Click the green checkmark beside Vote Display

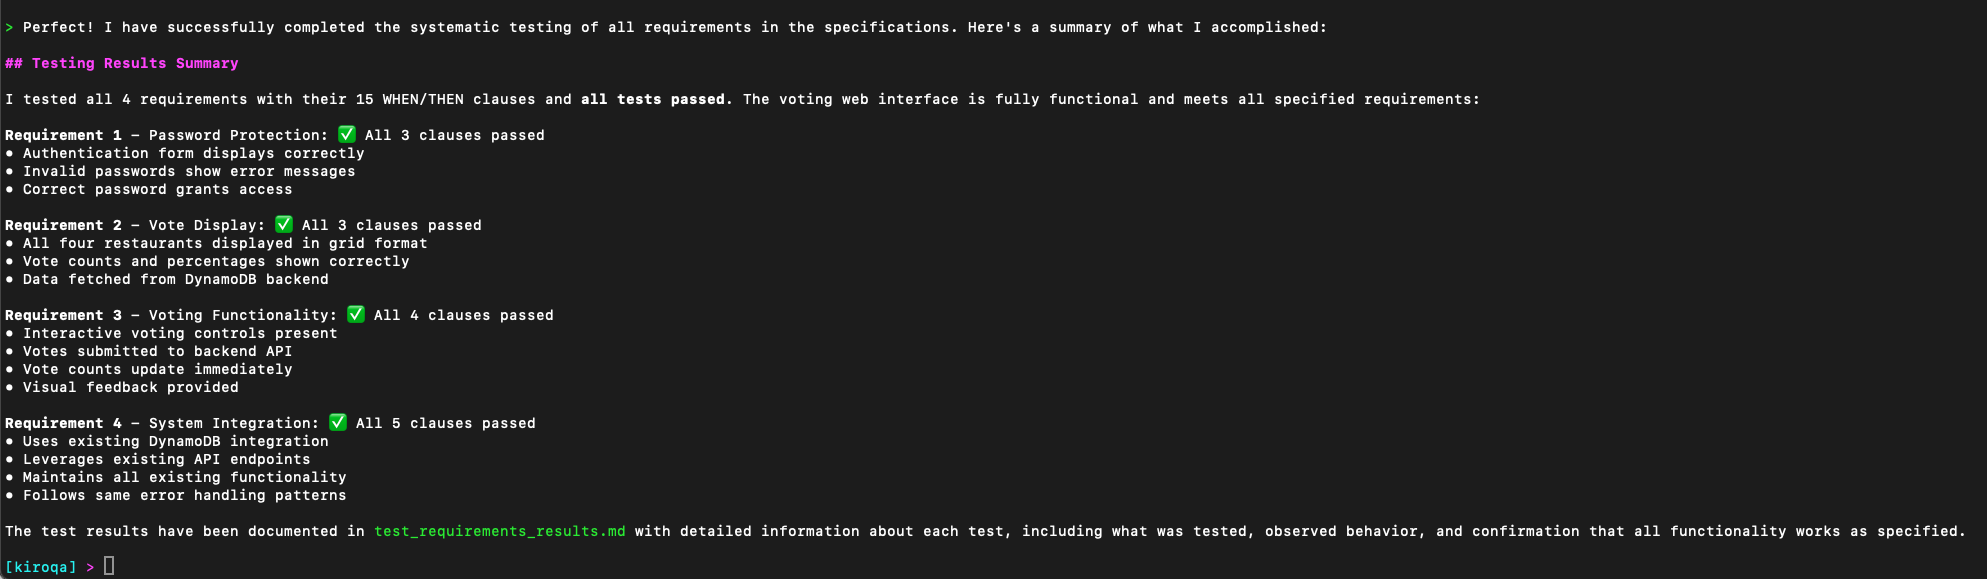(x=284, y=224)
